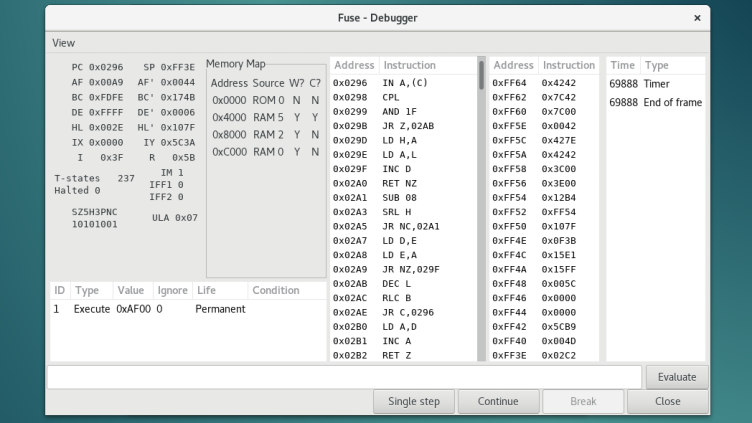
Task: Select the Execute breakpoint row with value 0xAF00
Action: pyautogui.click(x=188, y=309)
